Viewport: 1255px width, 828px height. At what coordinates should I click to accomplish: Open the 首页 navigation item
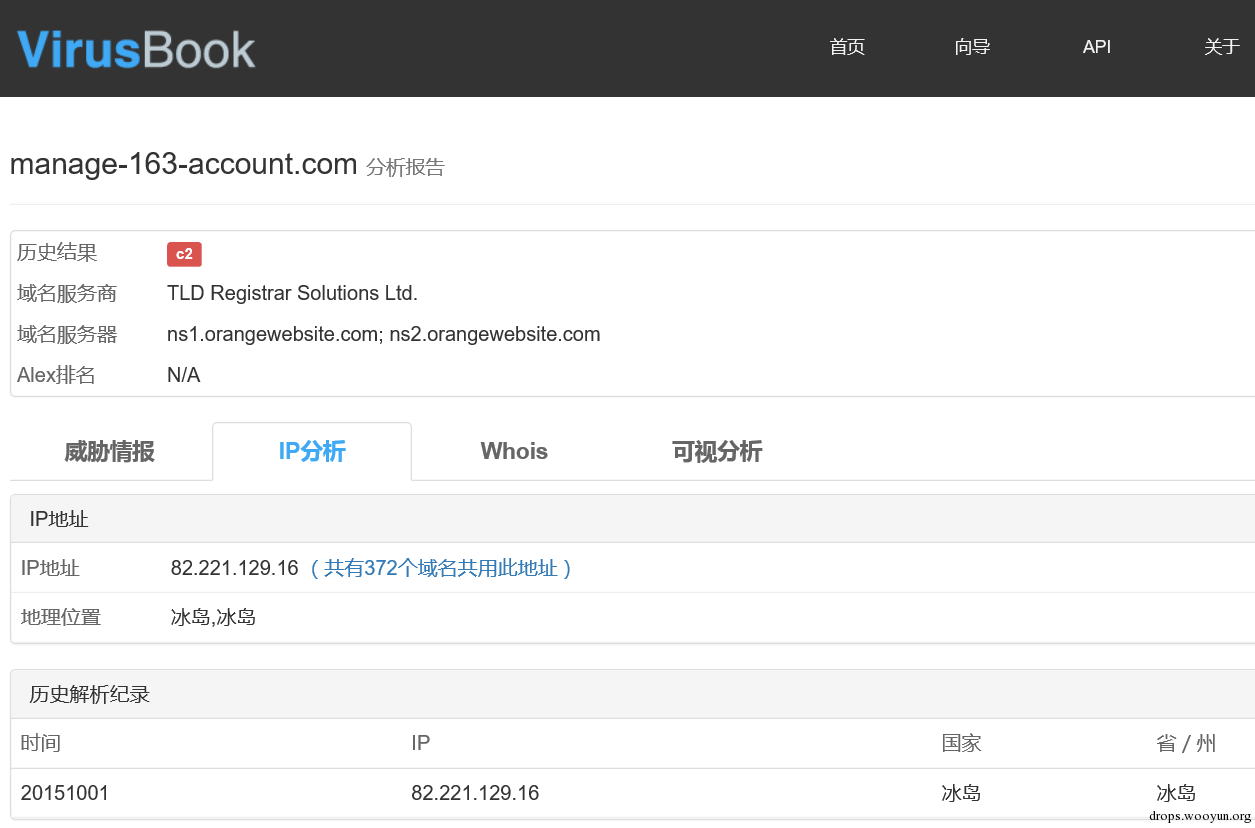[847, 47]
